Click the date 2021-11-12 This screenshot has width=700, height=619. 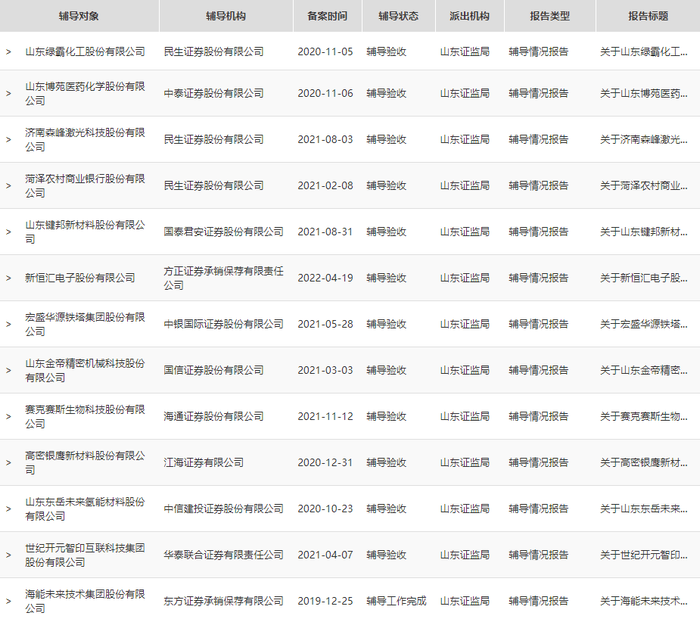point(325,417)
